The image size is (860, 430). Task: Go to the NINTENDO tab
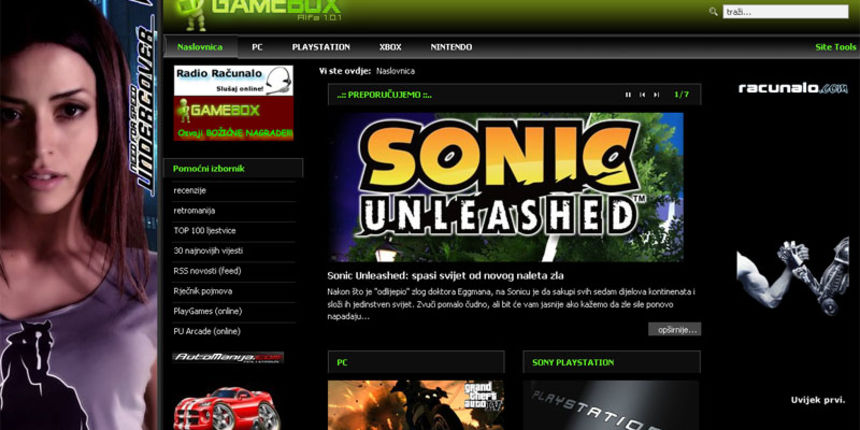pyautogui.click(x=451, y=47)
